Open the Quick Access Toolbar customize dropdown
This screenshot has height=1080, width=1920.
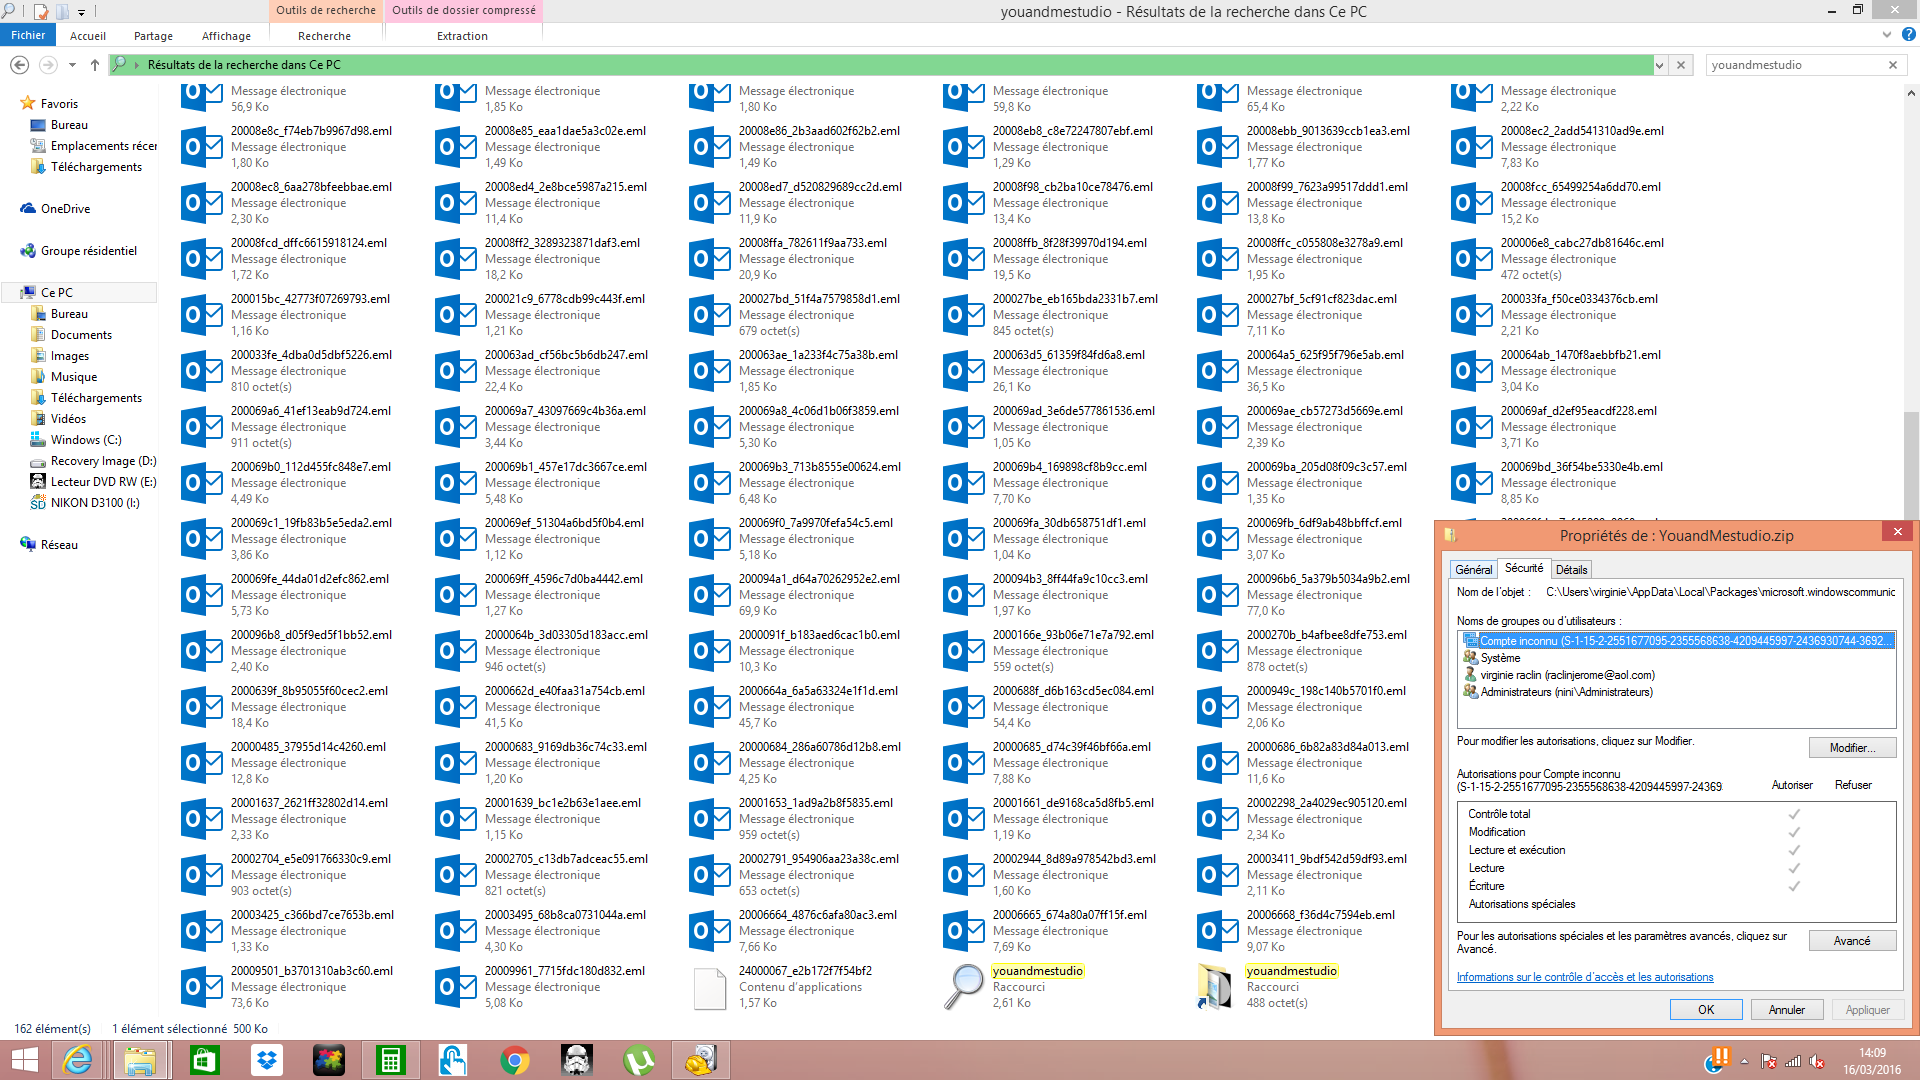[81, 12]
